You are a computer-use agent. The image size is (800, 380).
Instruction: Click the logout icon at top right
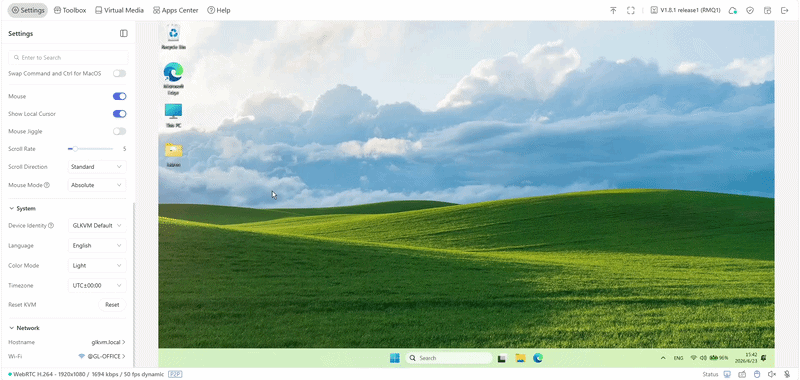click(x=785, y=10)
